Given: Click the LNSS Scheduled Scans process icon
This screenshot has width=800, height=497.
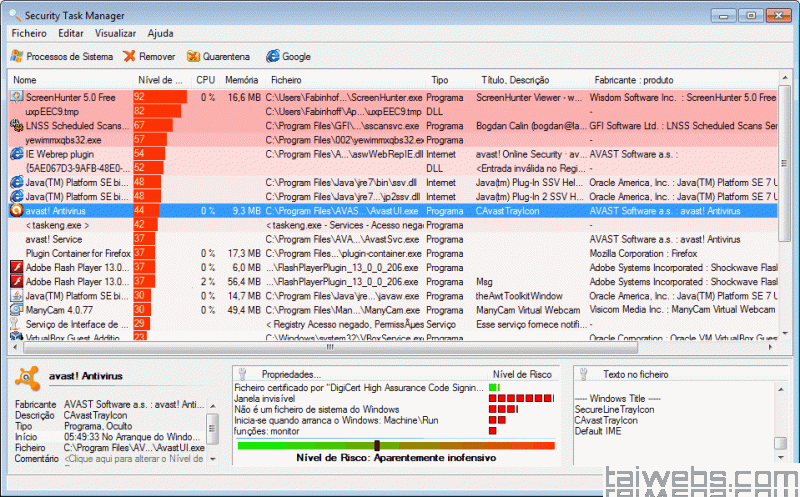Looking at the screenshot, I should point(17,126).
